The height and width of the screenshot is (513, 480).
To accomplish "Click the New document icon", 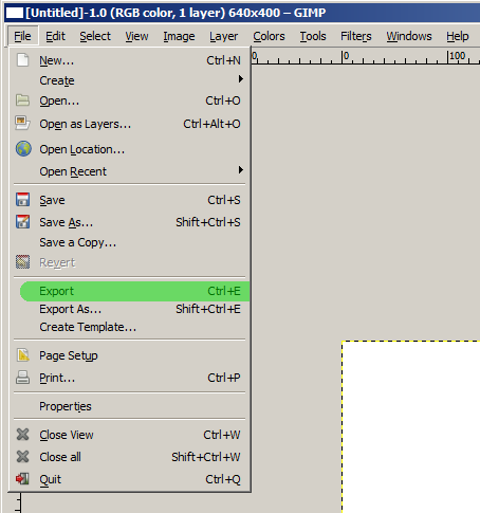I will click(x=23, y=60).
